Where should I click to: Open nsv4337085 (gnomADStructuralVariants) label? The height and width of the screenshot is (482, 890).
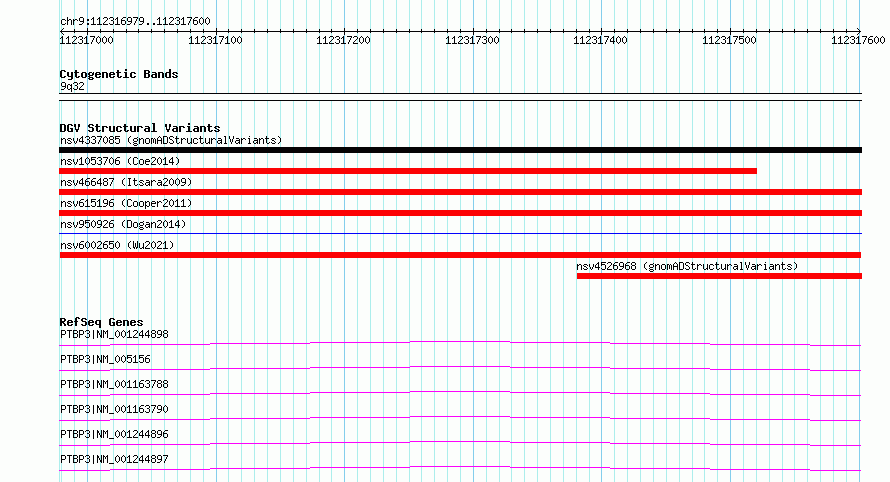[x=171, y=140]
